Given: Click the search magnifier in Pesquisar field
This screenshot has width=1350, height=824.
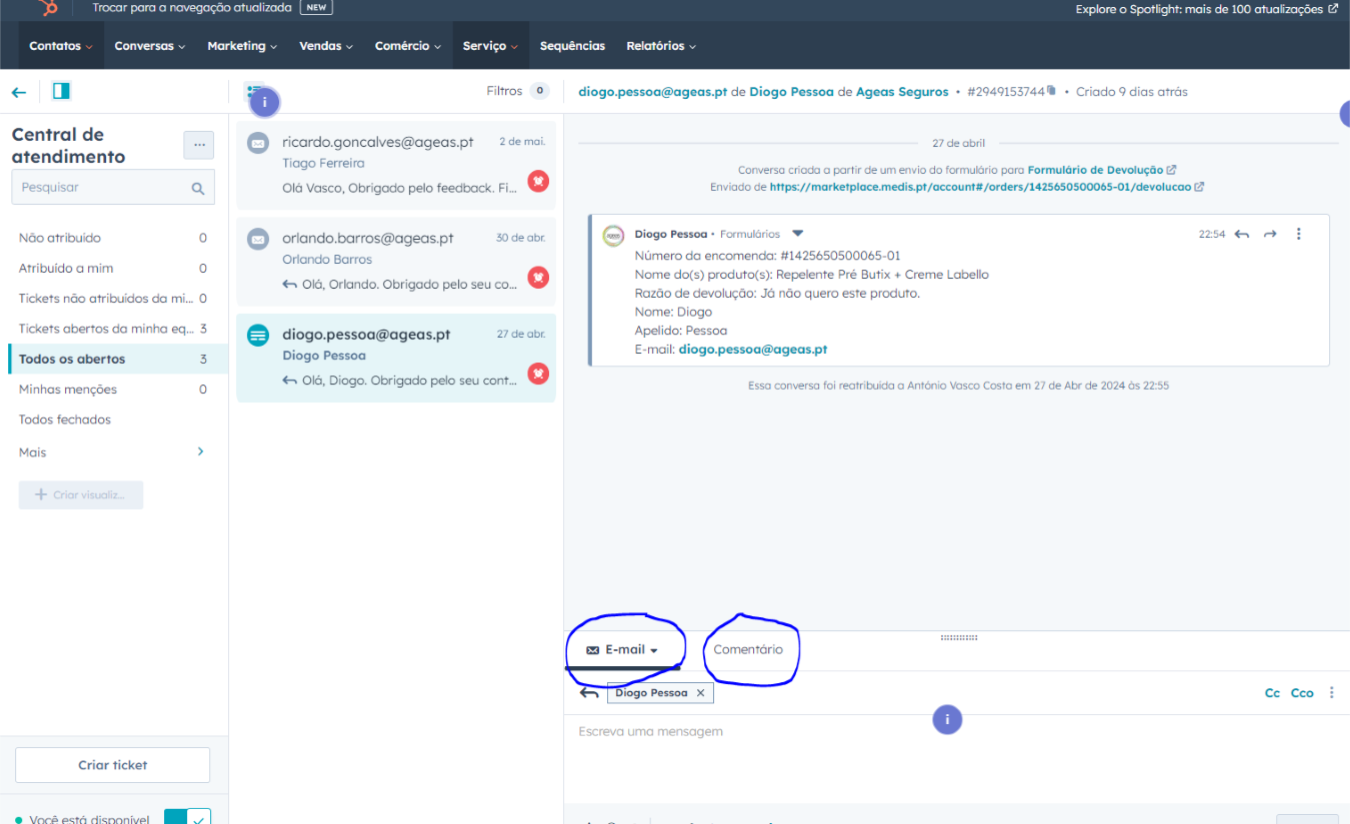Looking at the screenshot, I should pos(198,188).
